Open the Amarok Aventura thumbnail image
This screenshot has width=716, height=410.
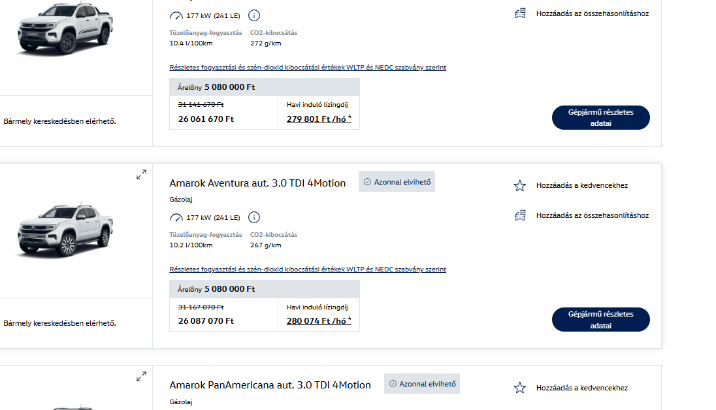[x=65, y=231]
